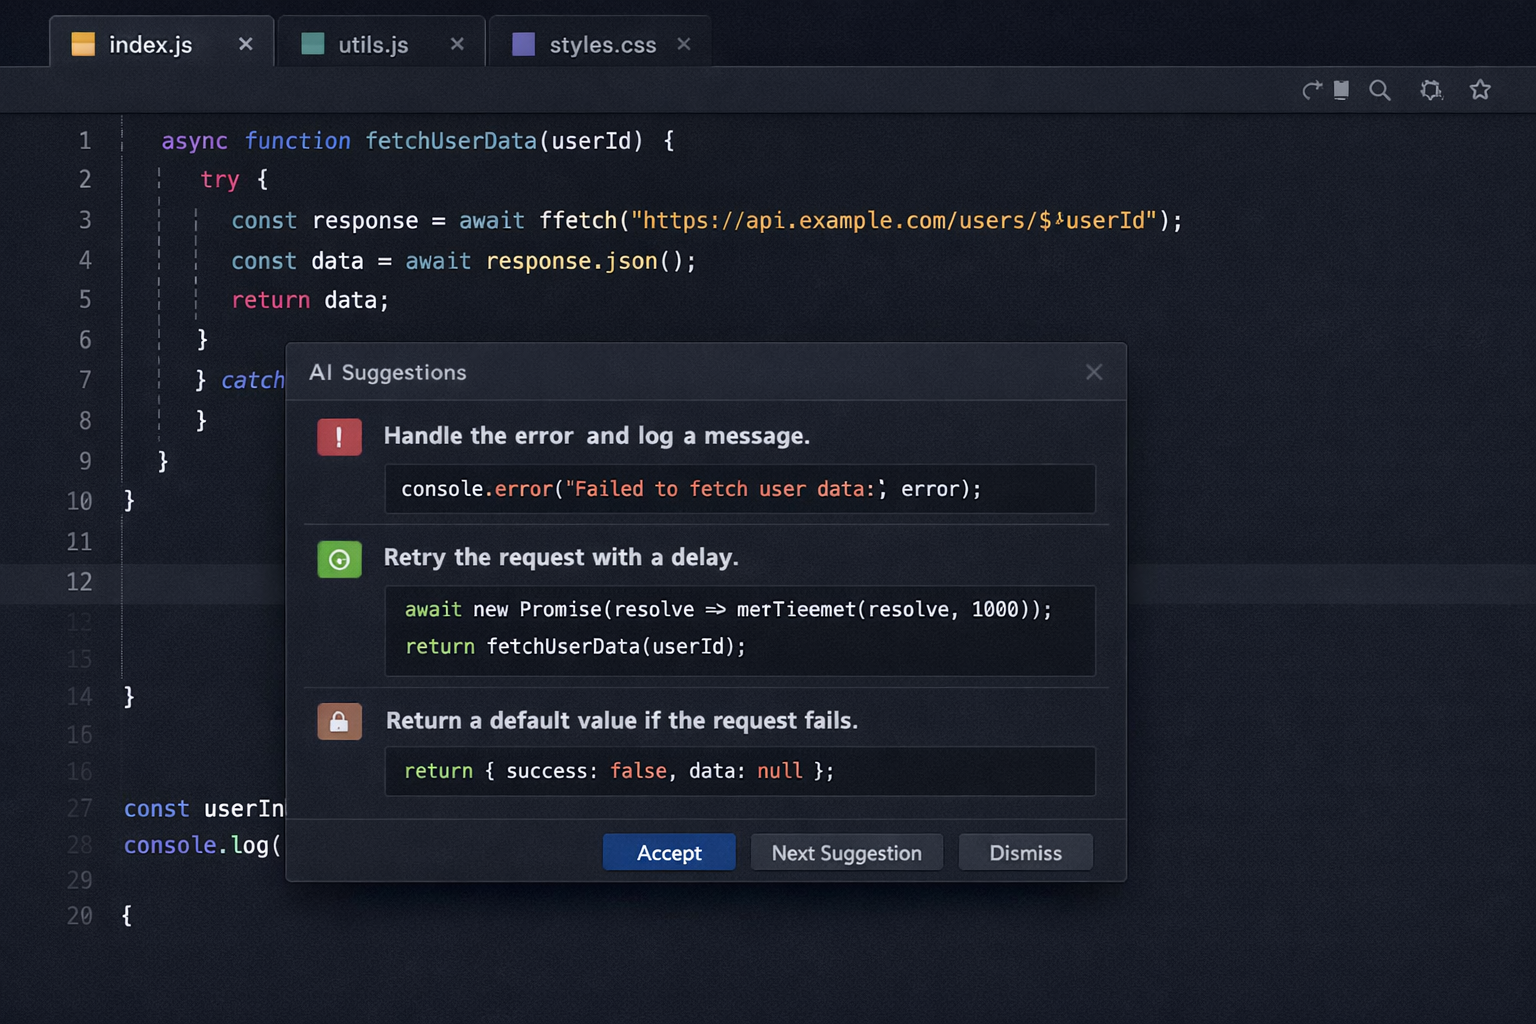
Task: Close the AI Suggestions popup with the X
Action: (x=1094, y=372)
